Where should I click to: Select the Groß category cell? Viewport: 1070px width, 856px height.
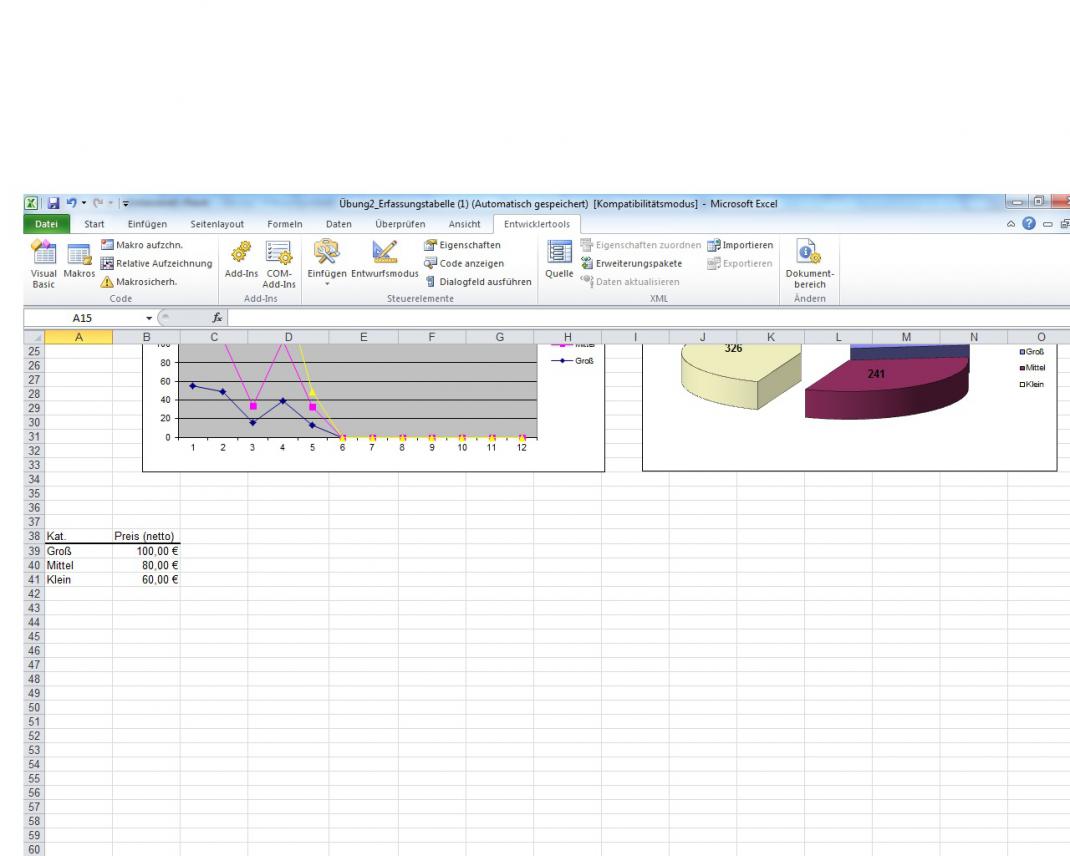coord(78,551)
